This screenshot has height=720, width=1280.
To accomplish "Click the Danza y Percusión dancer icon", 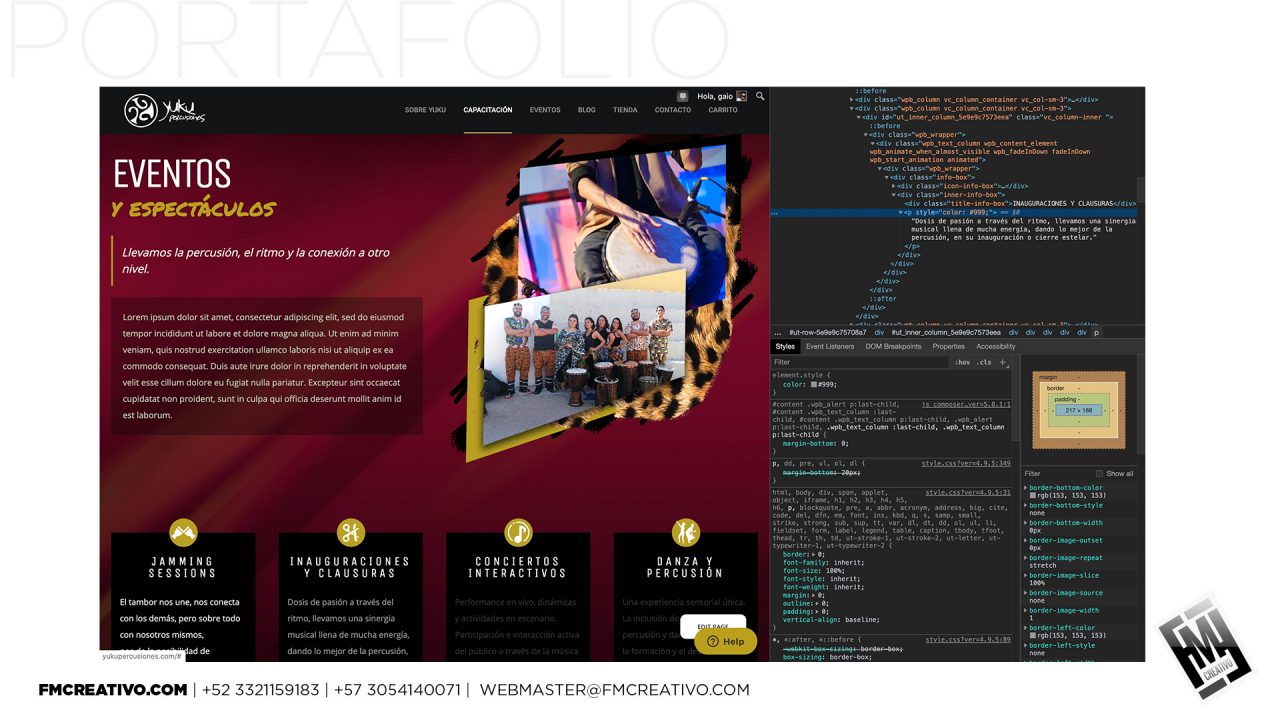I will (685, 532).
